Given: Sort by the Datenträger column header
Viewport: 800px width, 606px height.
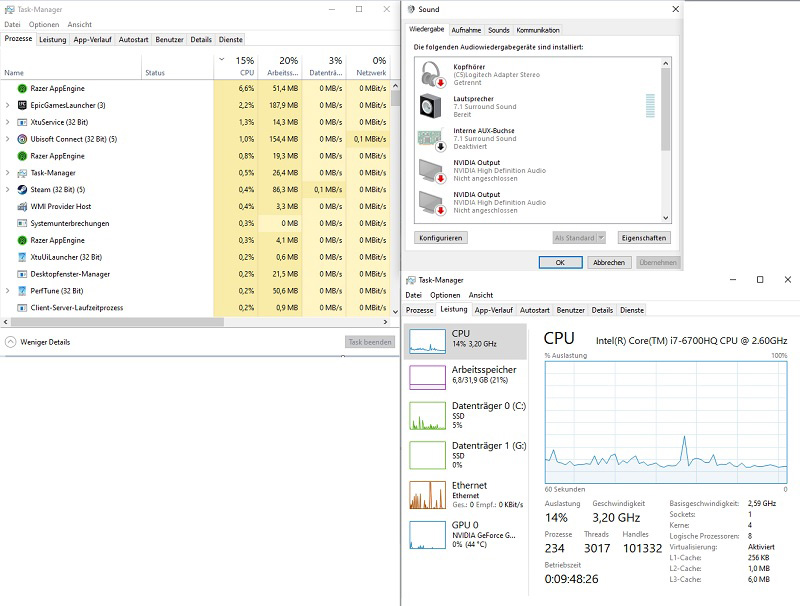Looking at the screenshot, I should [324, 66].
